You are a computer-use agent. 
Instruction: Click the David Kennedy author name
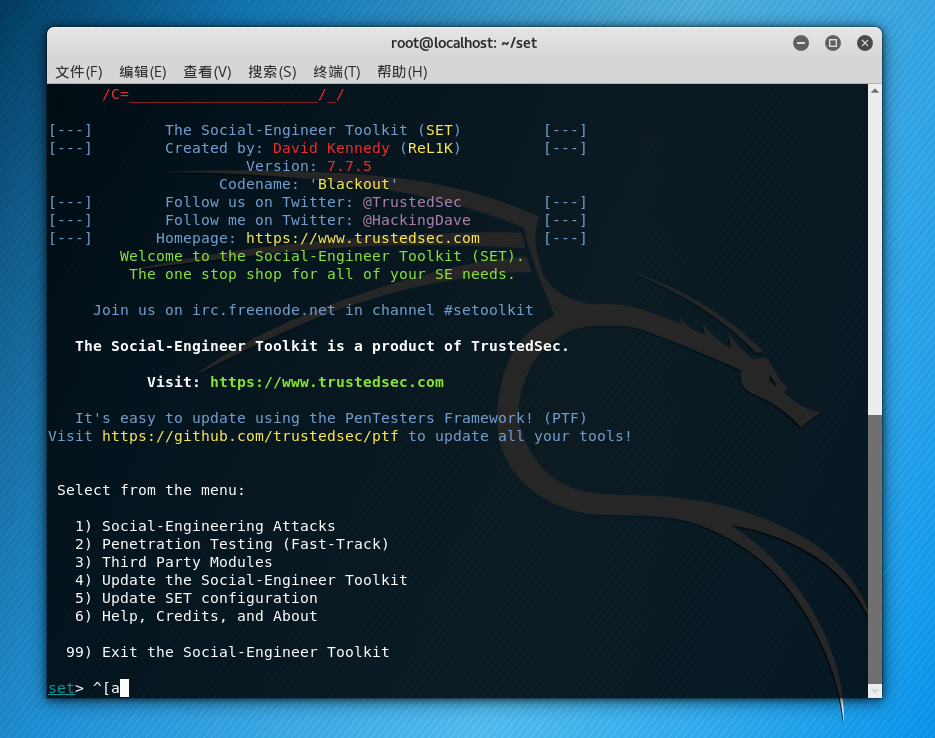coord(331,148)
